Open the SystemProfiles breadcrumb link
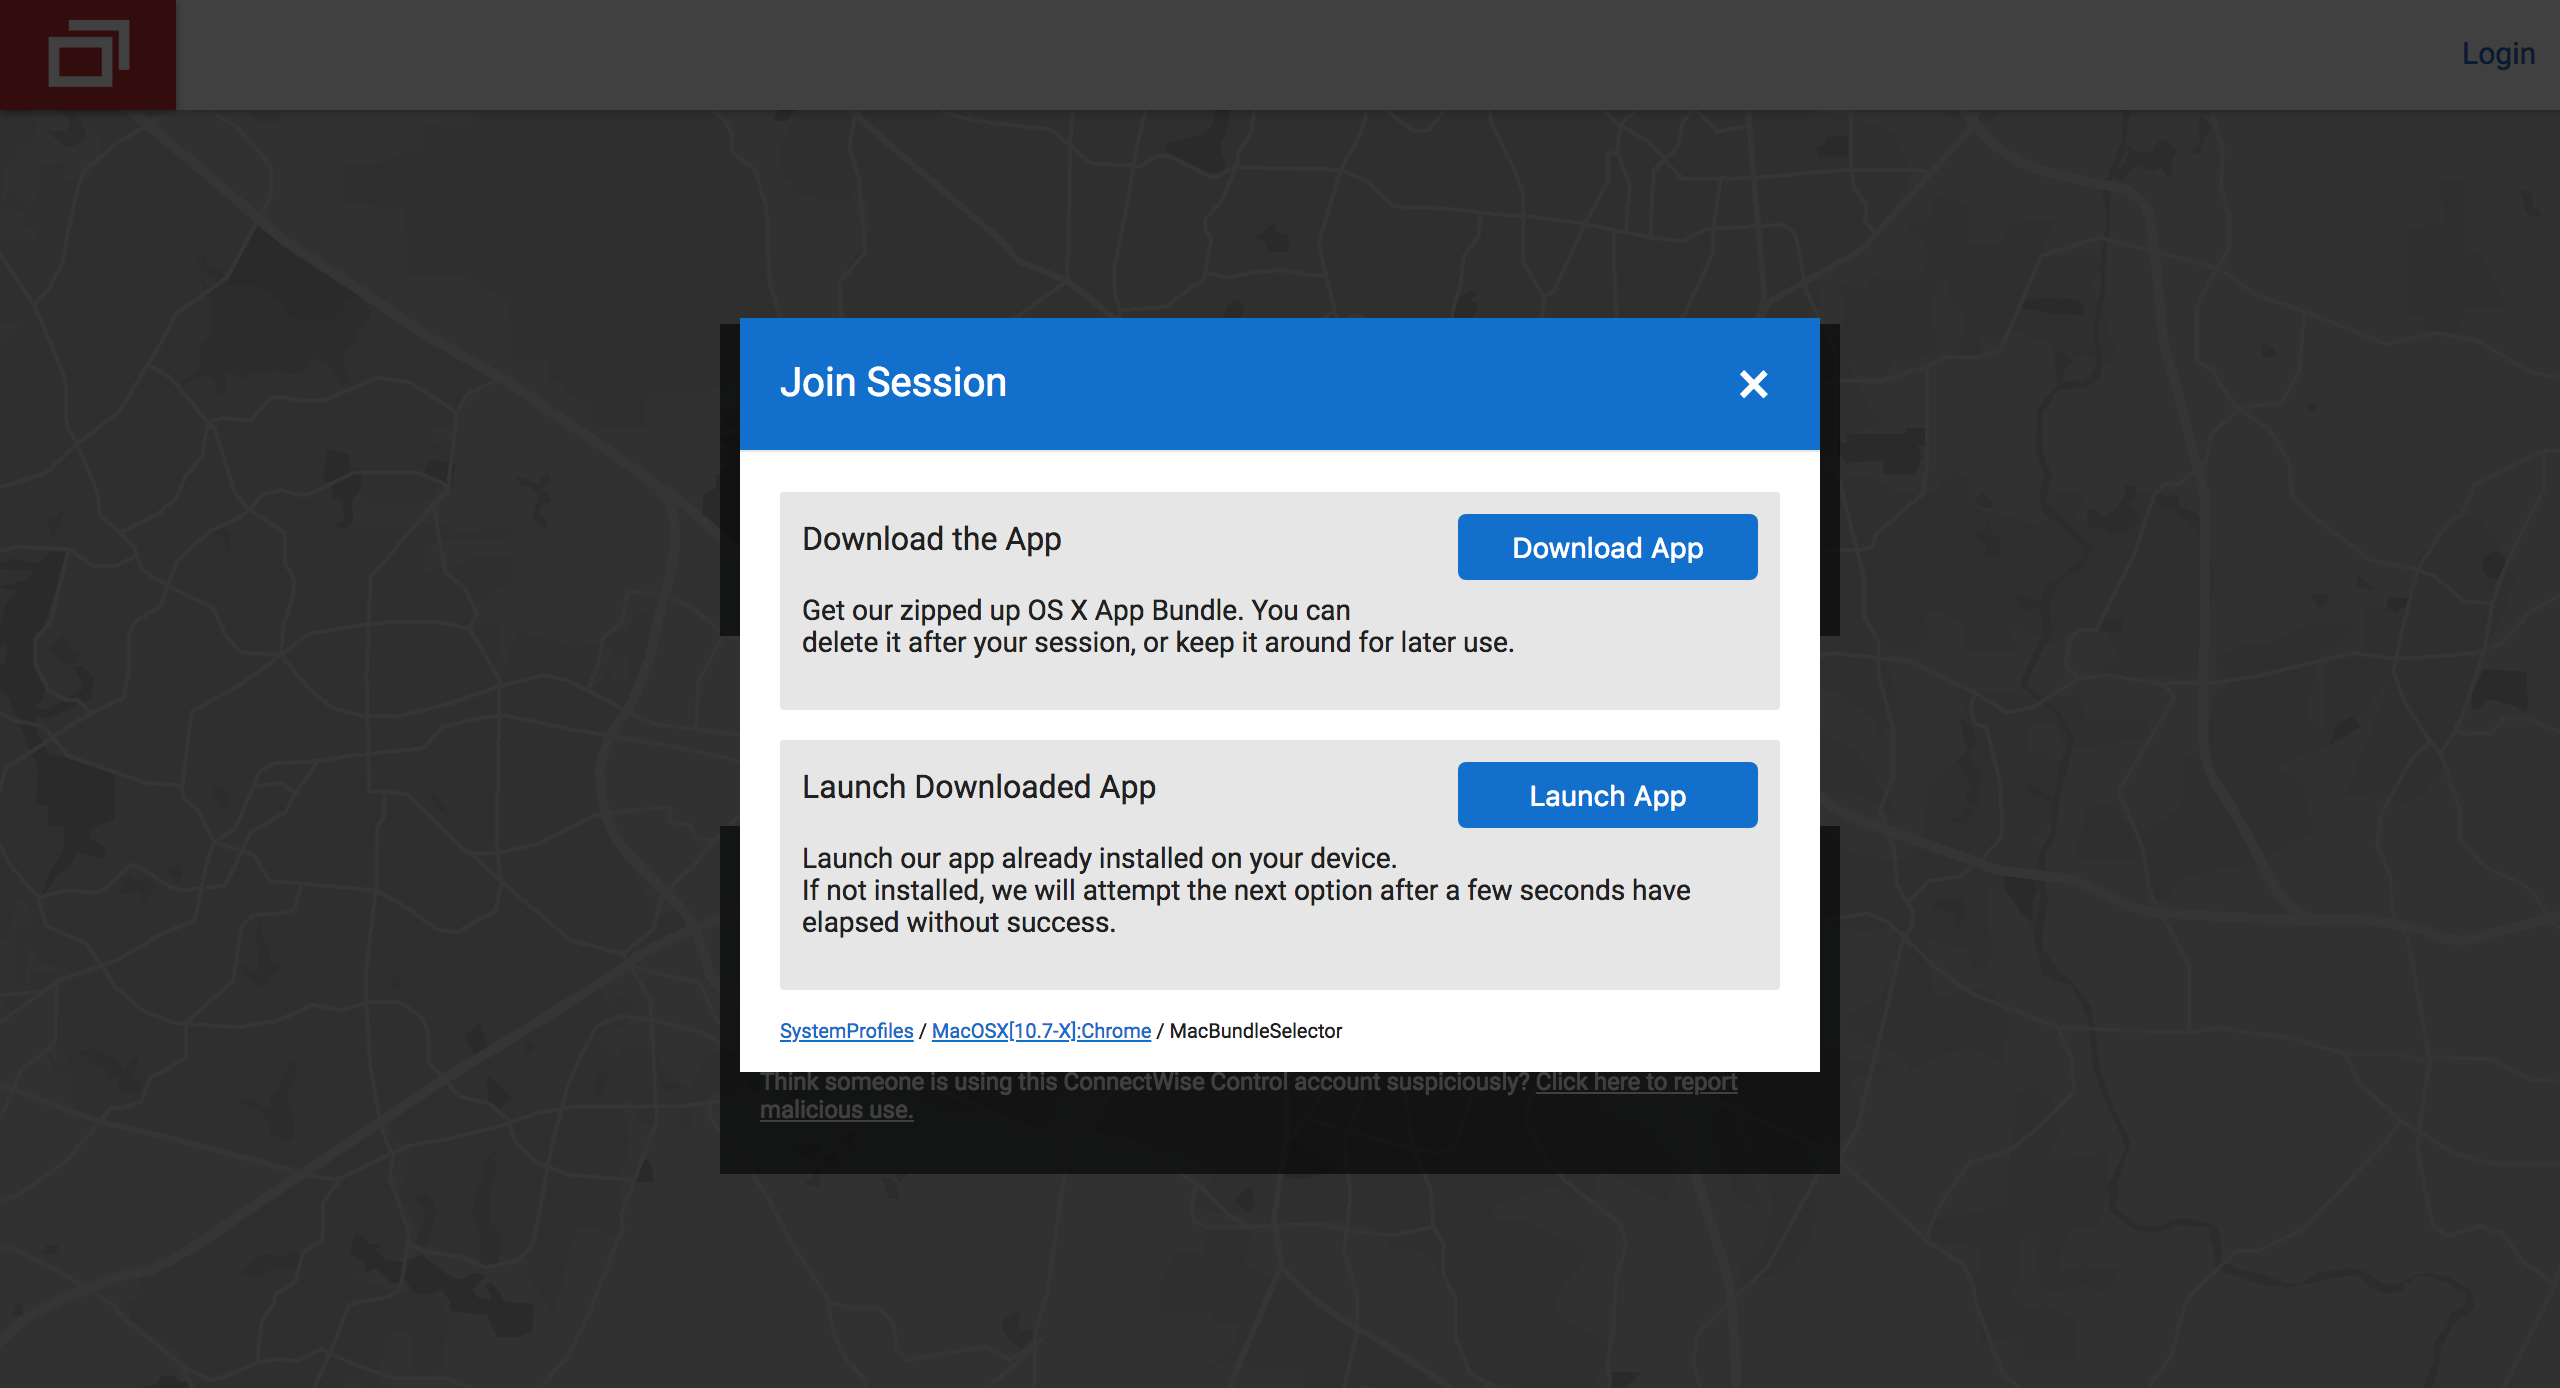Image resolution: width=2560 pixels, height=1388 pixels. click(x=846, y=1030)
